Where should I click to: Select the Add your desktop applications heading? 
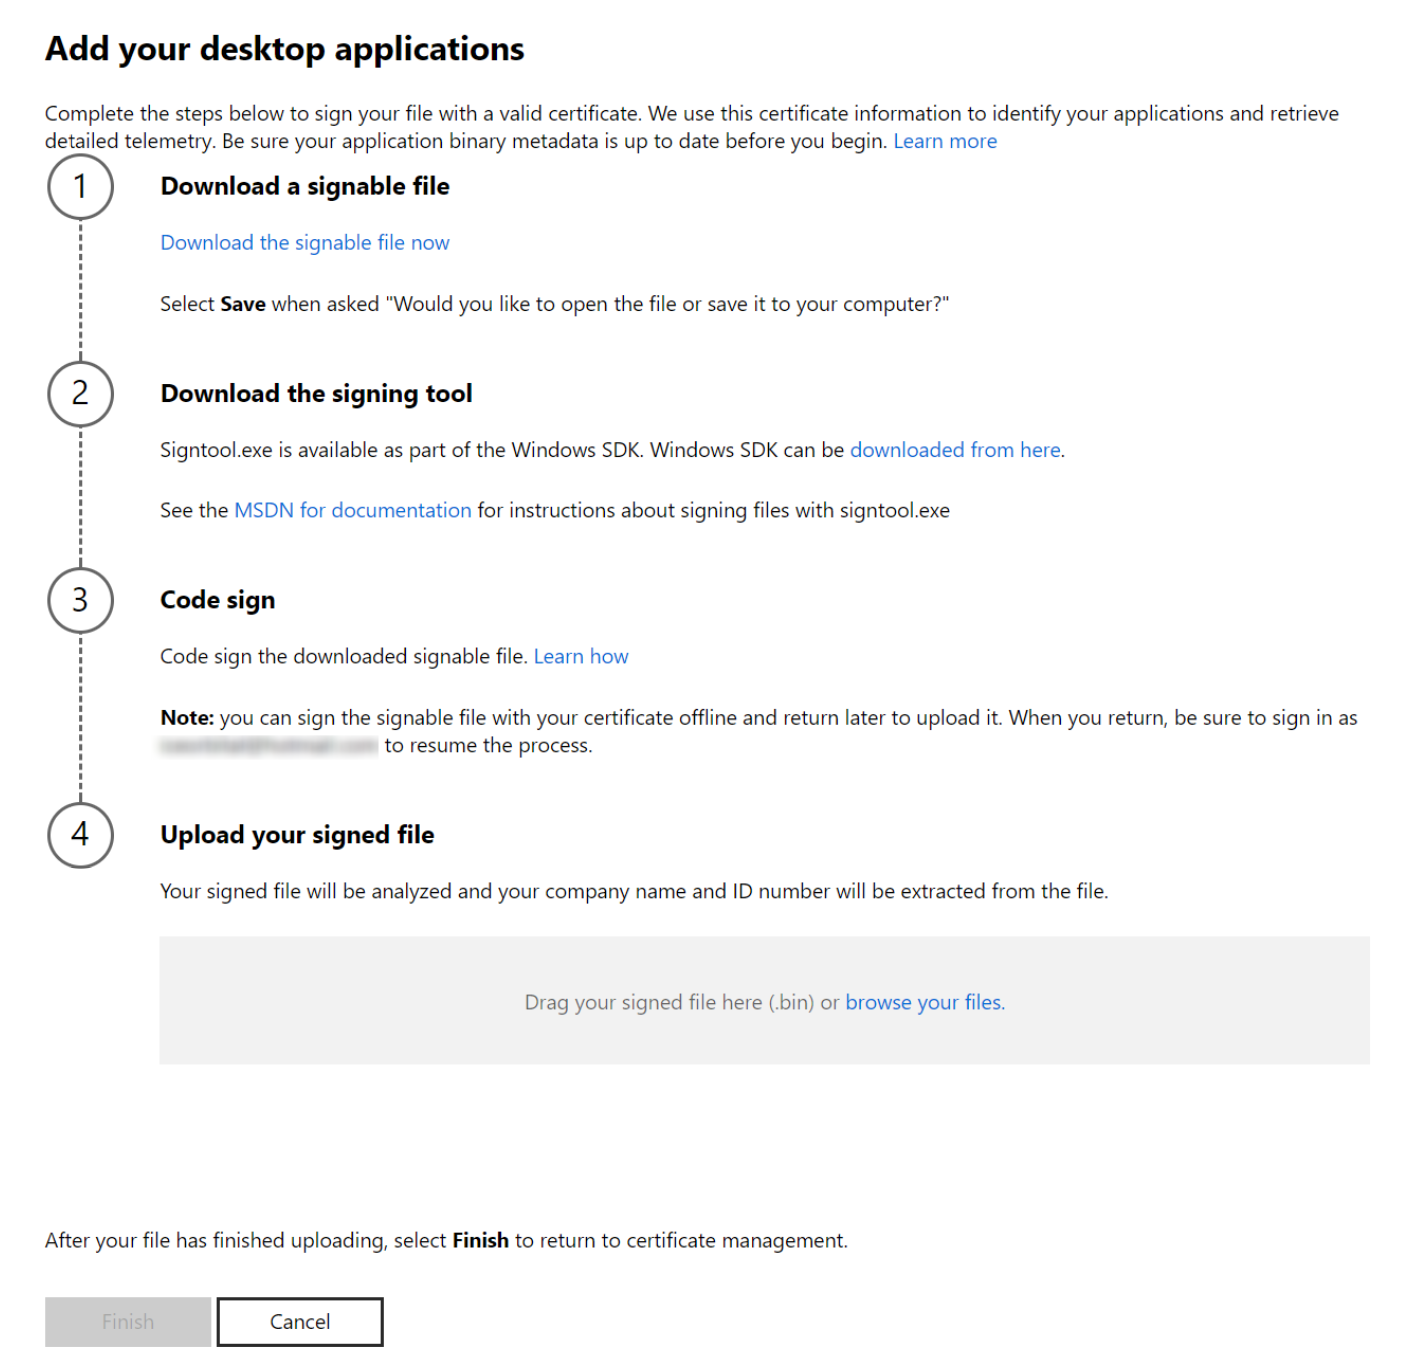click(x=283, y=48)
